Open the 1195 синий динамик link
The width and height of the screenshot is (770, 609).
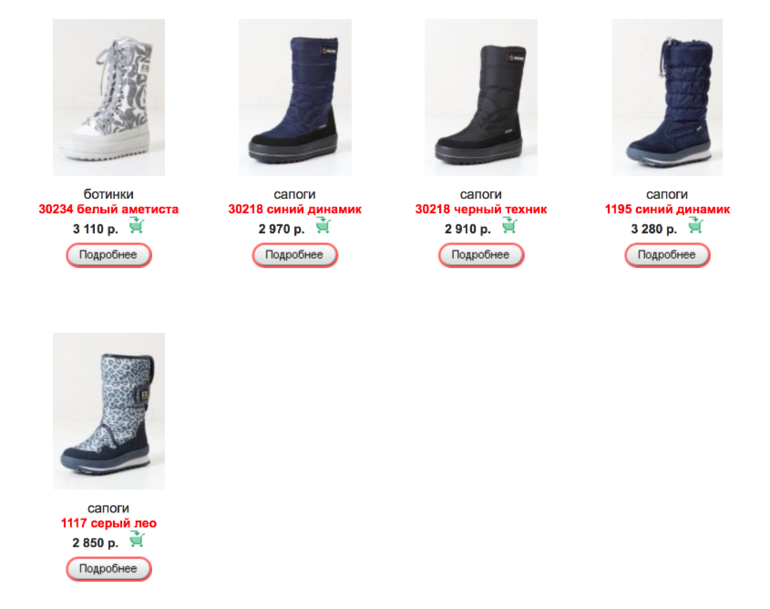pyautogui.click(x=667, y=209)
